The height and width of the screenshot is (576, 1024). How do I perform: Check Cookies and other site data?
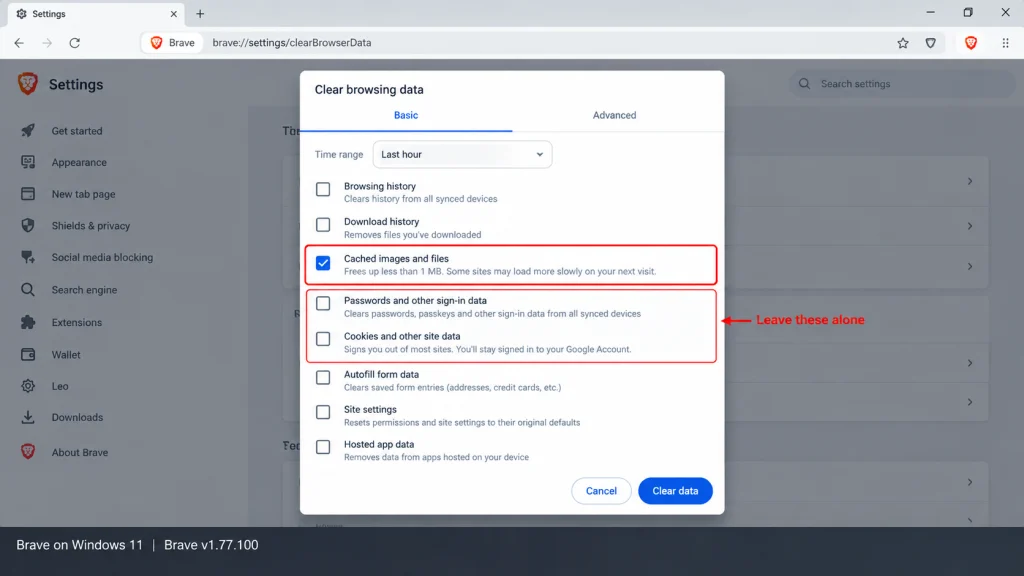323,339
